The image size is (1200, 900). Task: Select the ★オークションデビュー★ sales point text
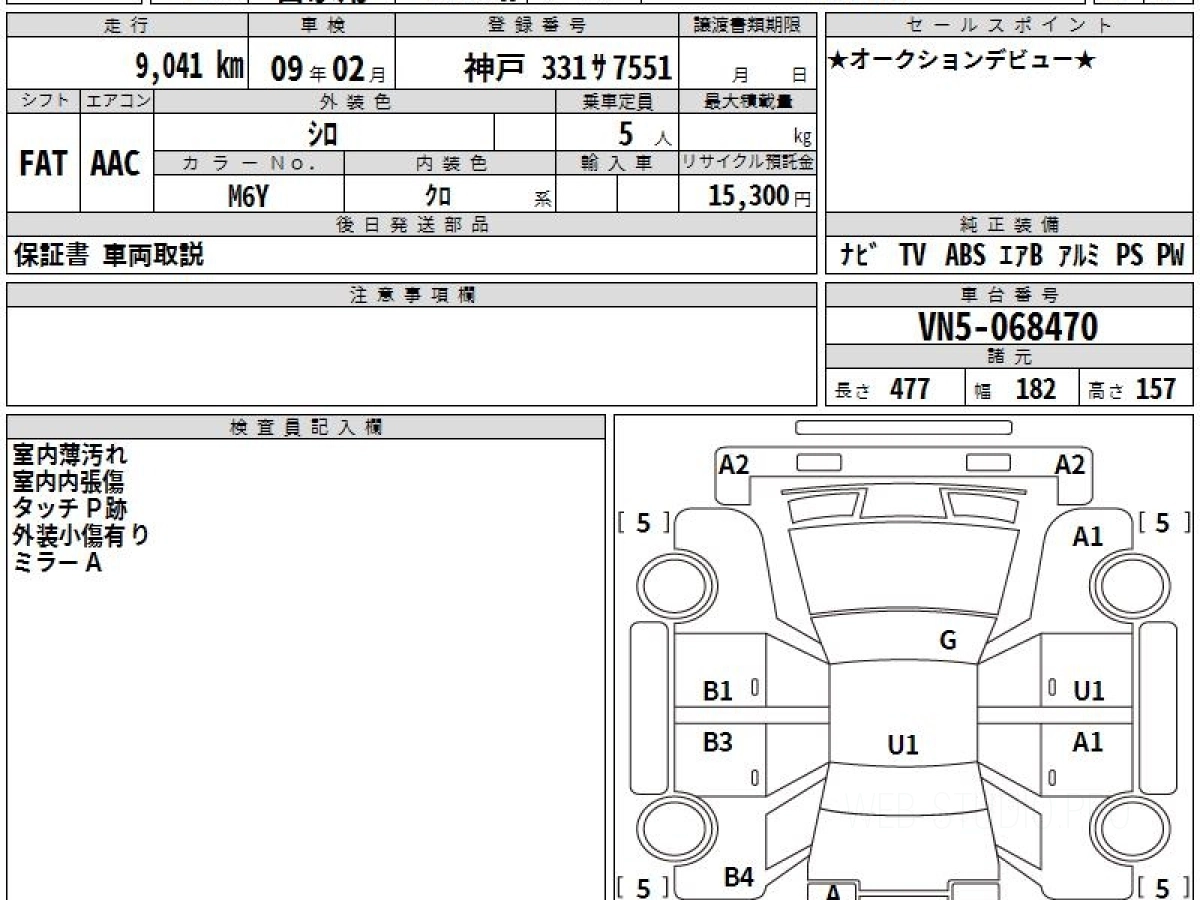[x=962, y=62]
